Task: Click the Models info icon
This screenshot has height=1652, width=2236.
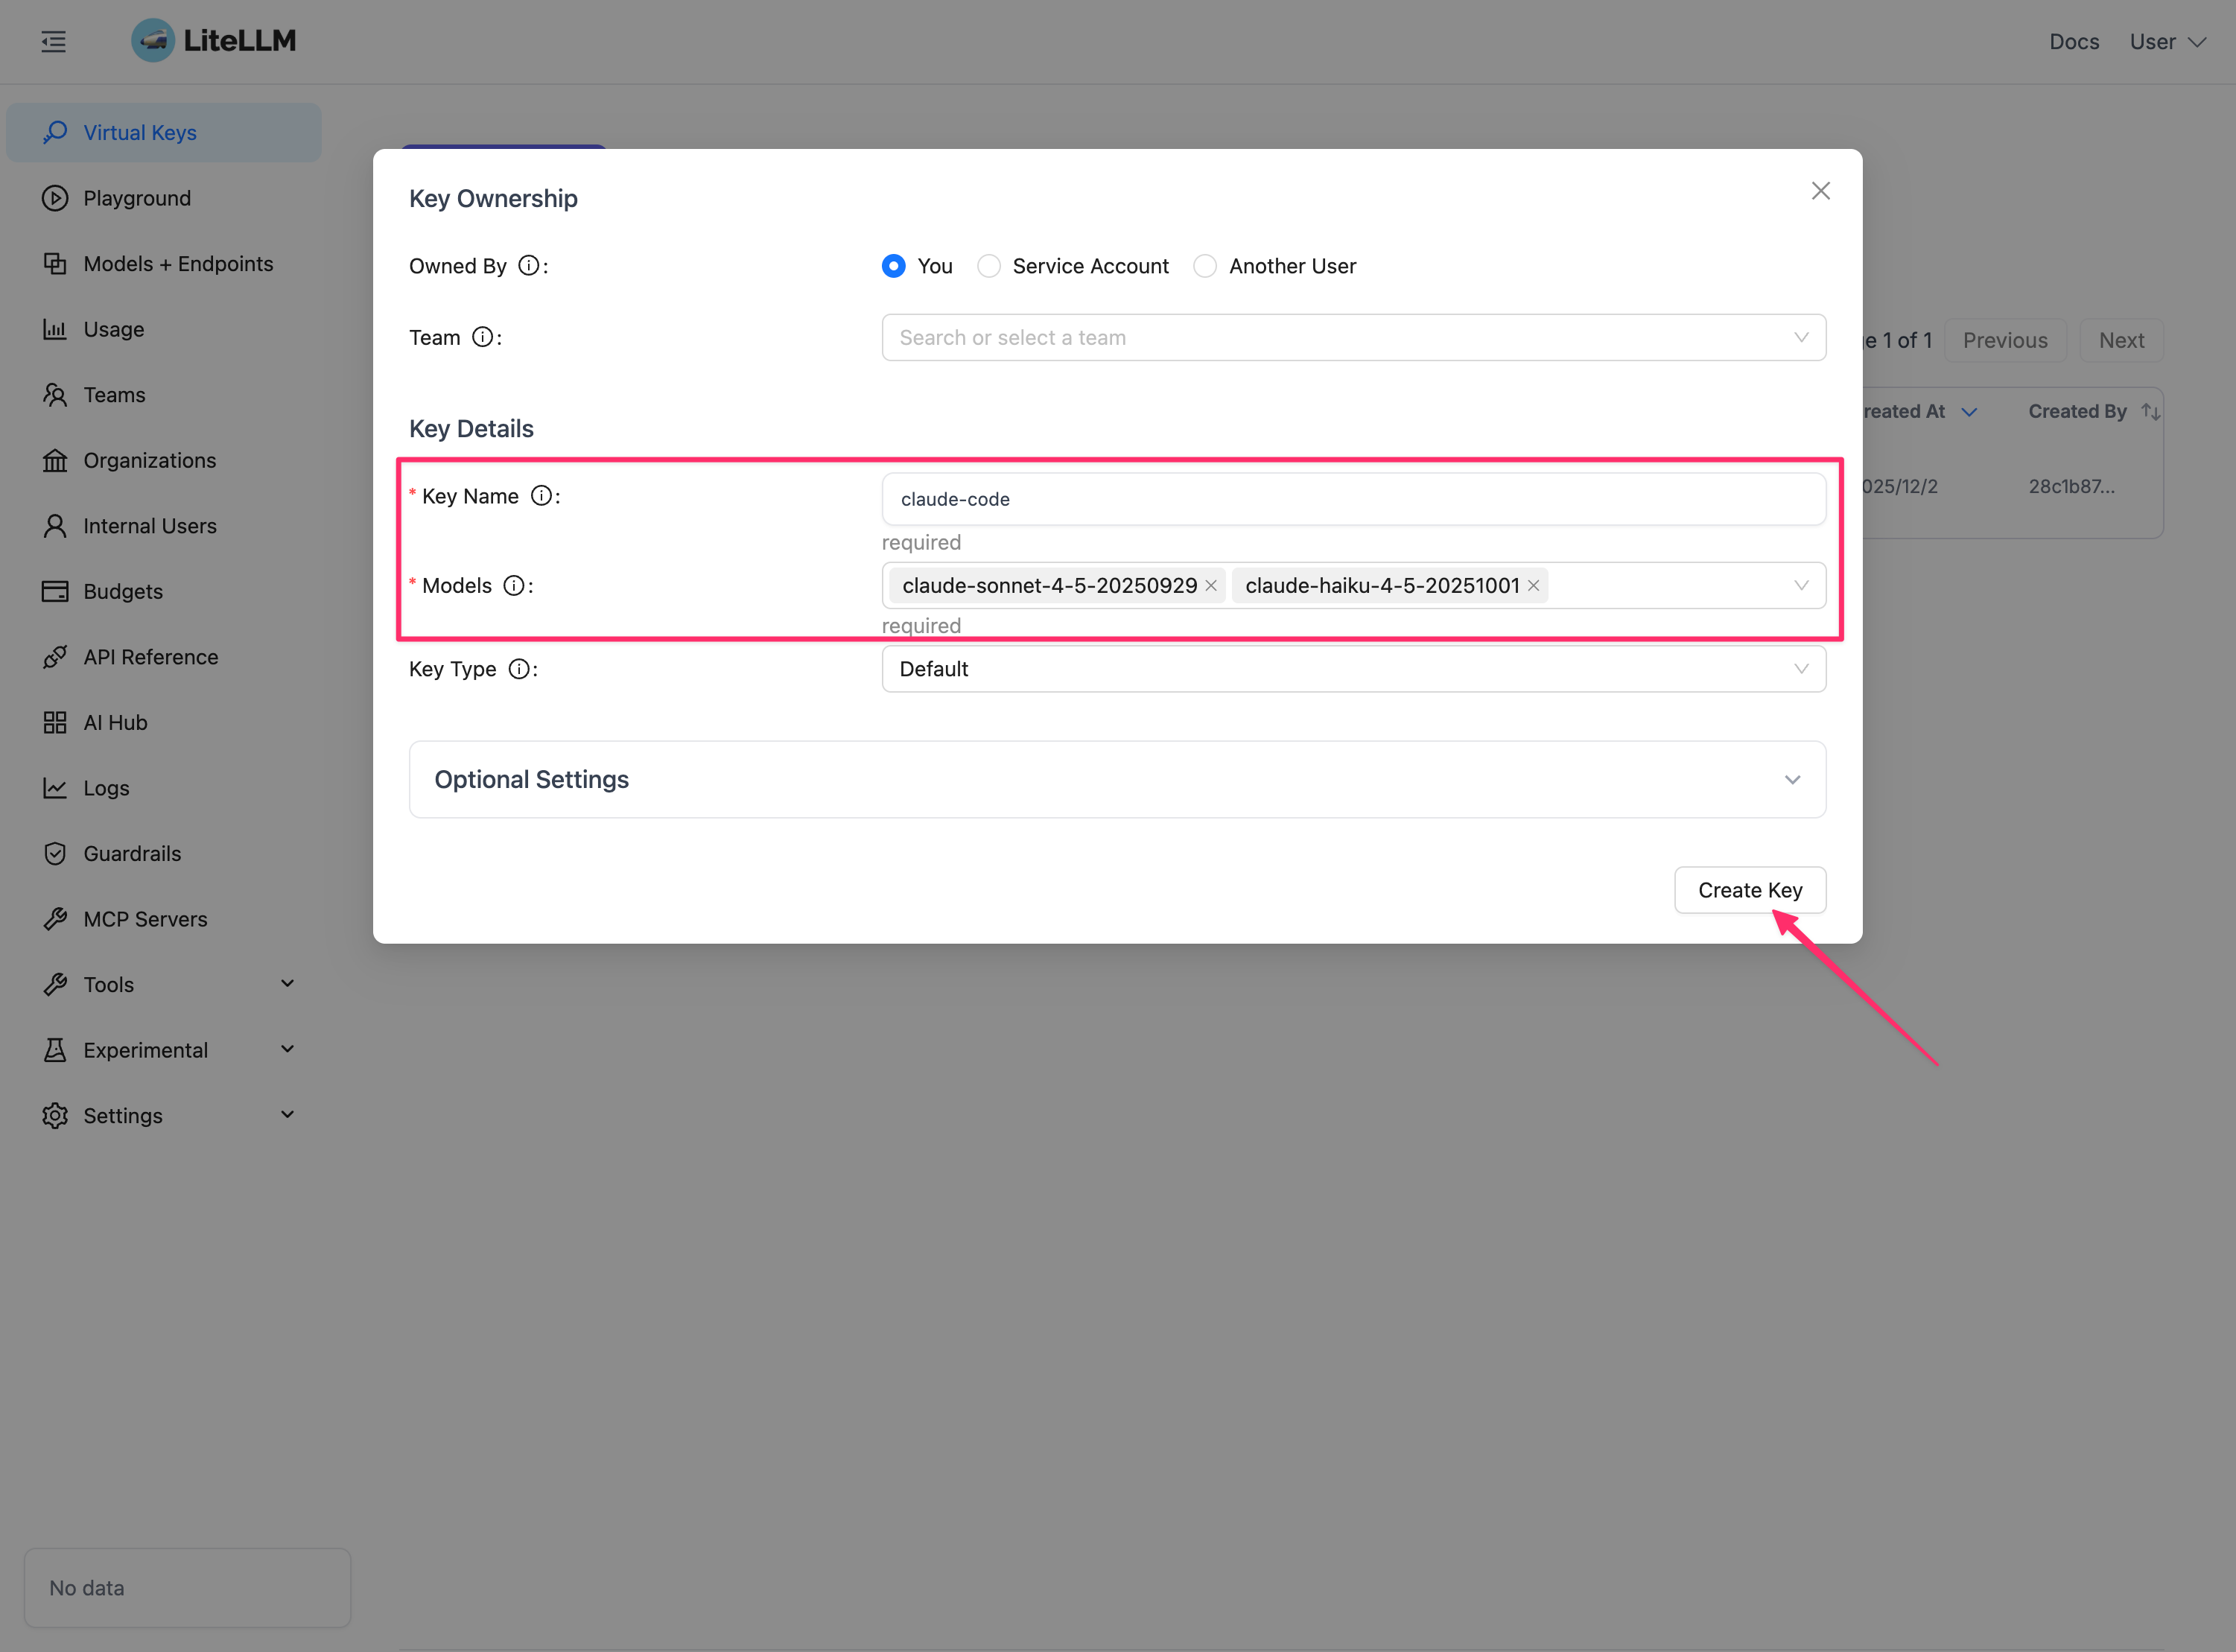Action: coord(513,586)
